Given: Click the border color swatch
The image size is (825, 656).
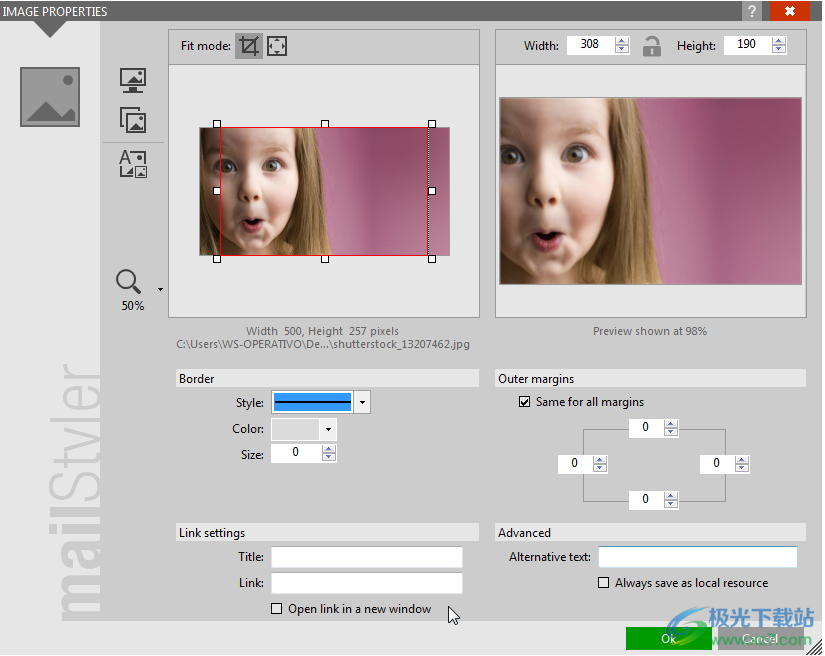Looking at the screenshot, I should (x=295, y=429).
